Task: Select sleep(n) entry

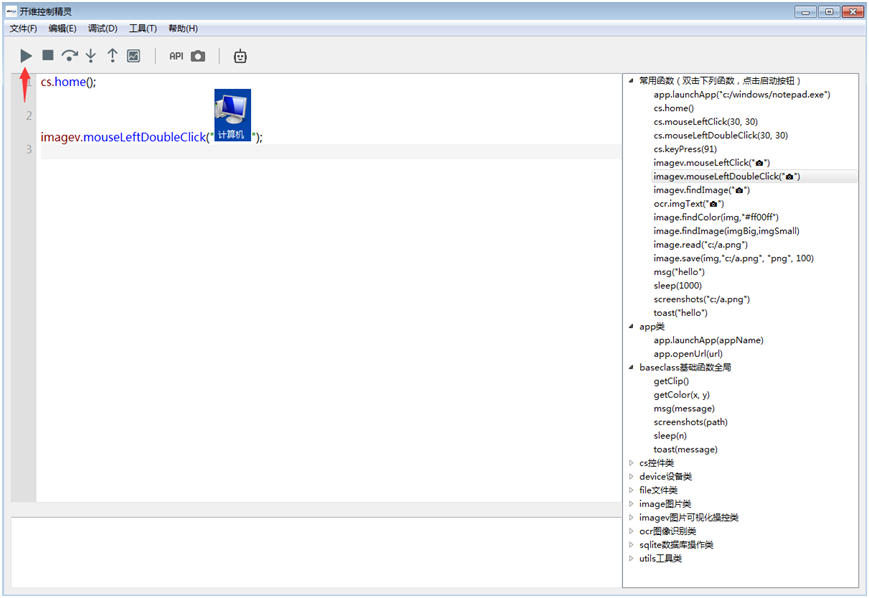Action: pyautogui.click(x=670, y=436)
